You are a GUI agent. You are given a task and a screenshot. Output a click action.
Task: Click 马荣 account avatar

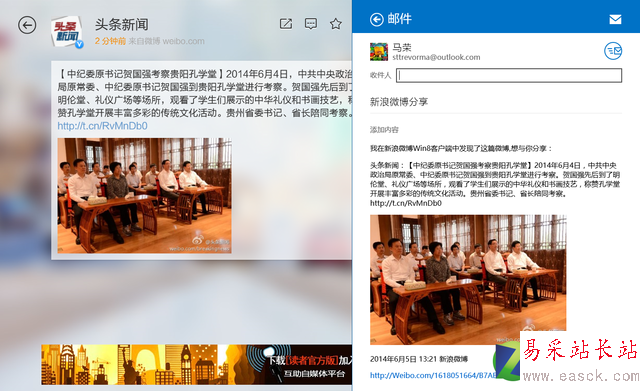coord(379,52)
